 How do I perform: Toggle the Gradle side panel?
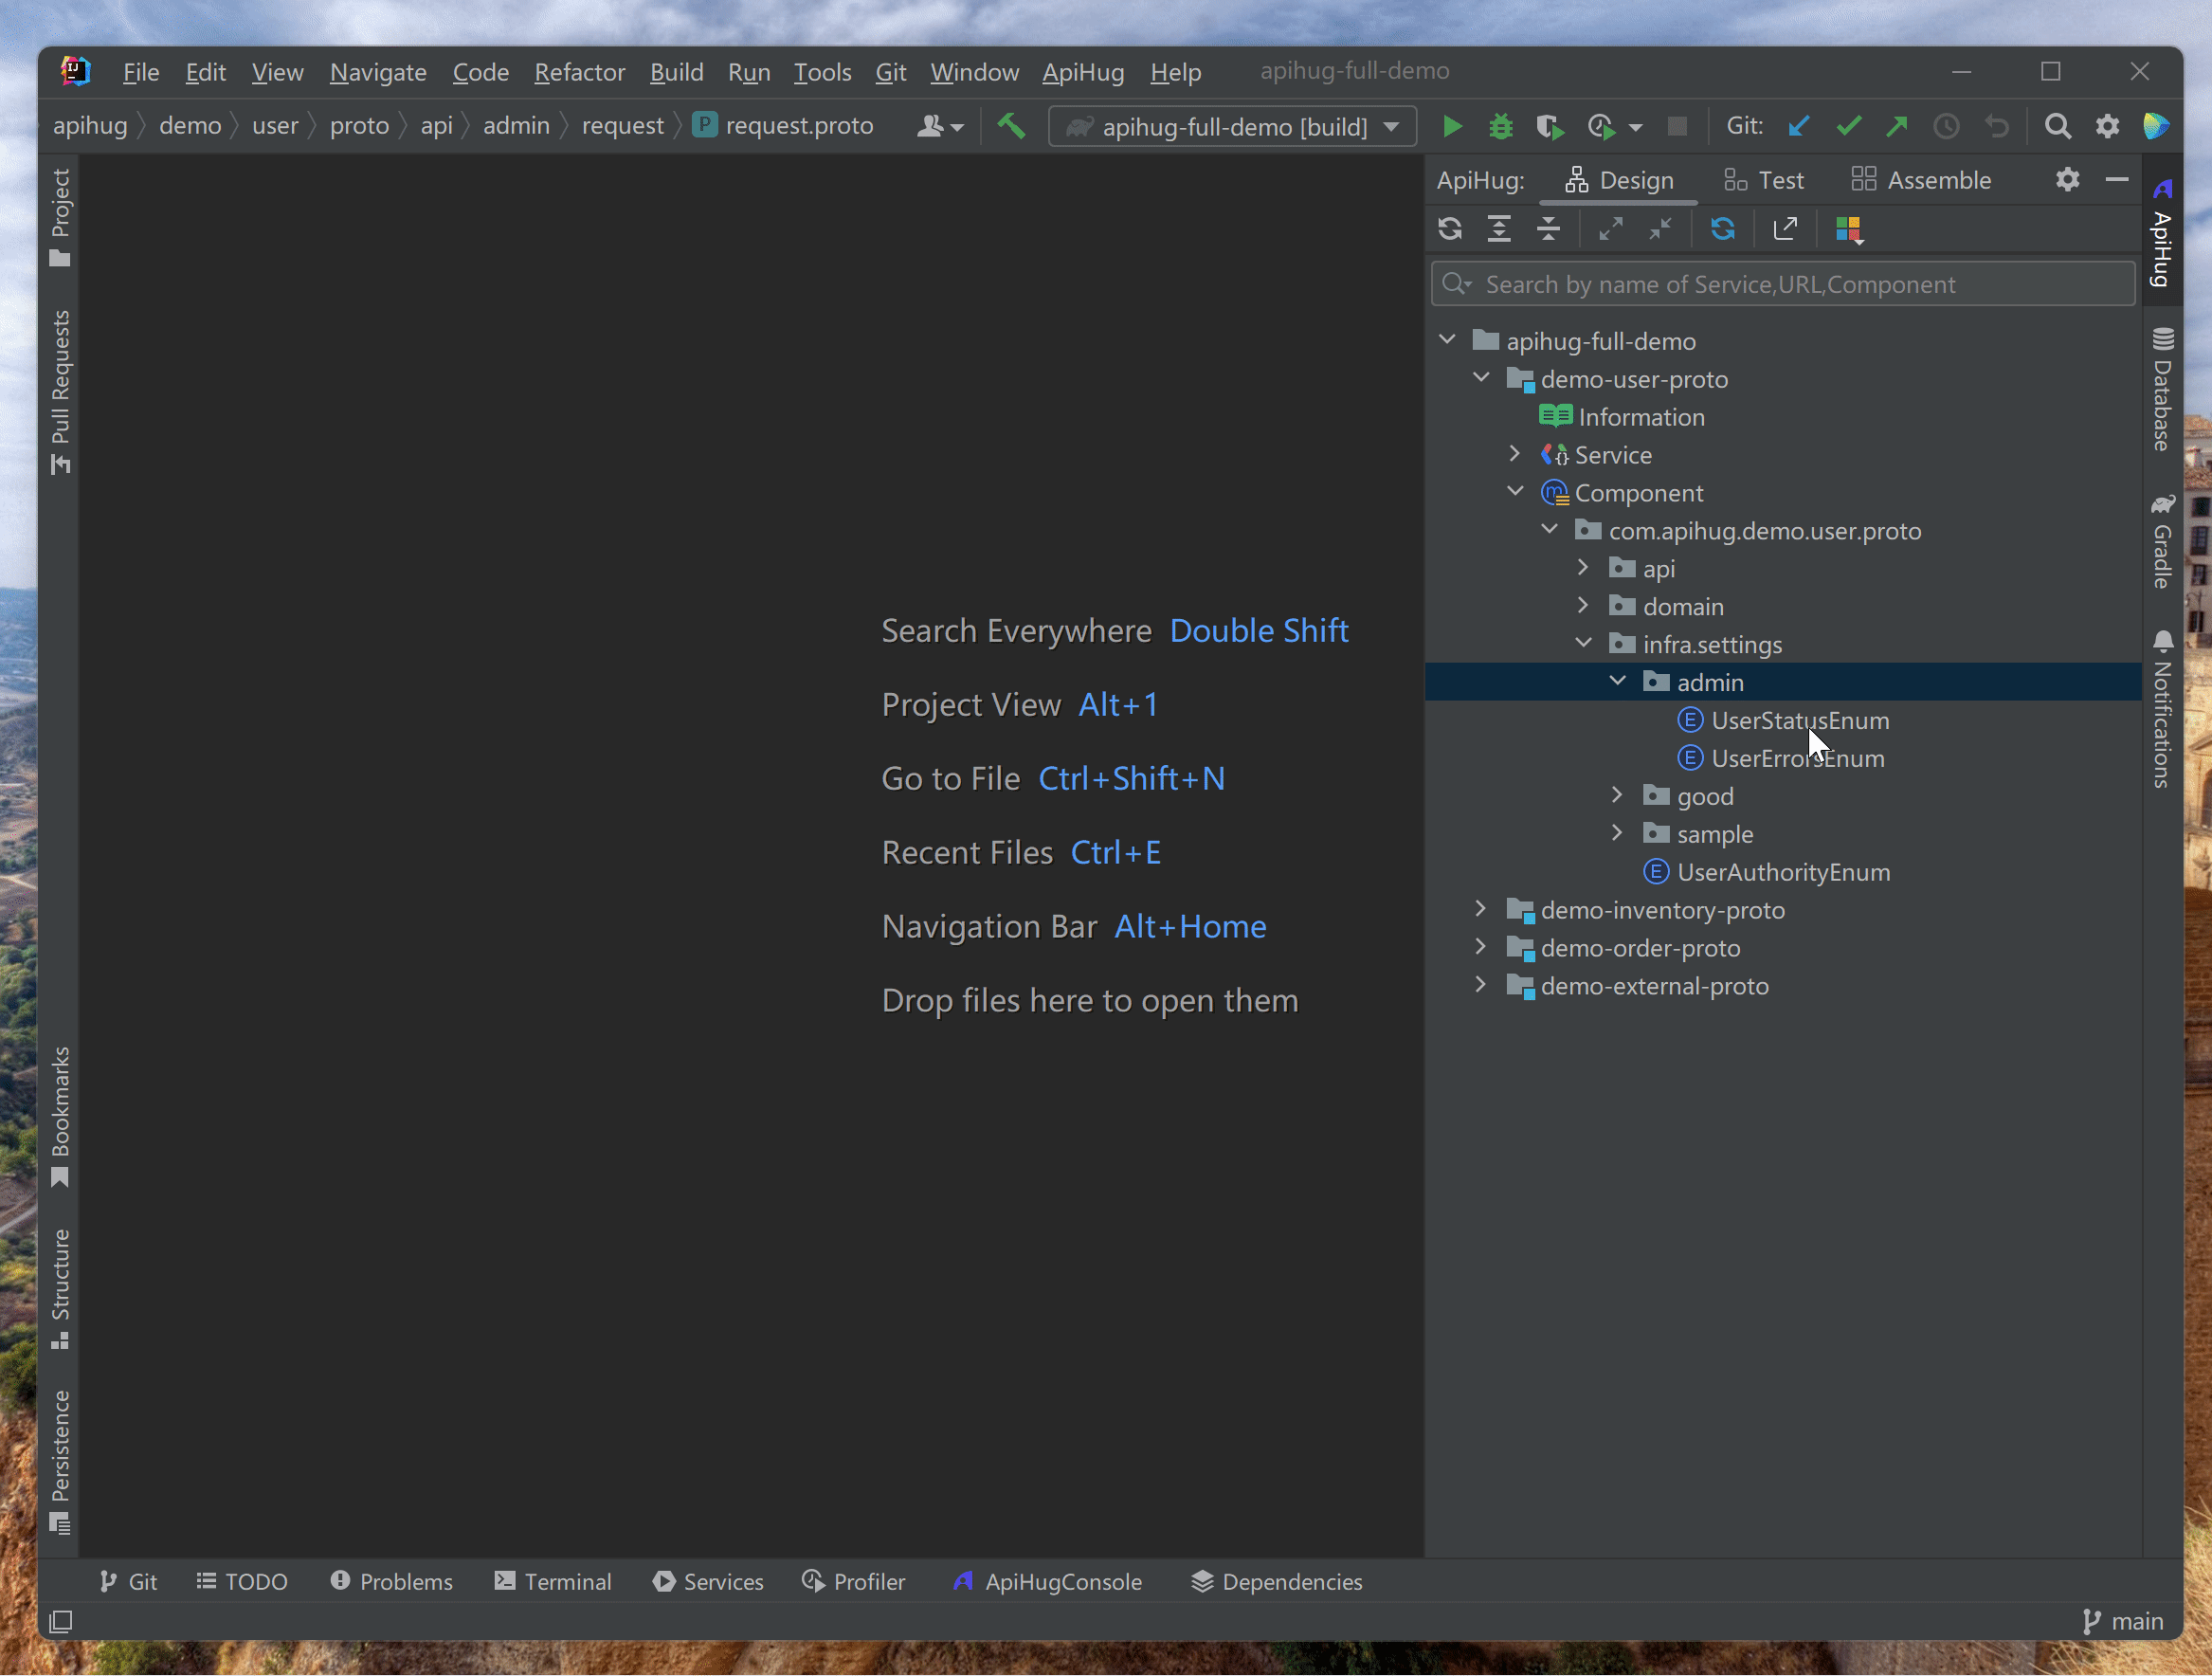tap(2162, 541)
